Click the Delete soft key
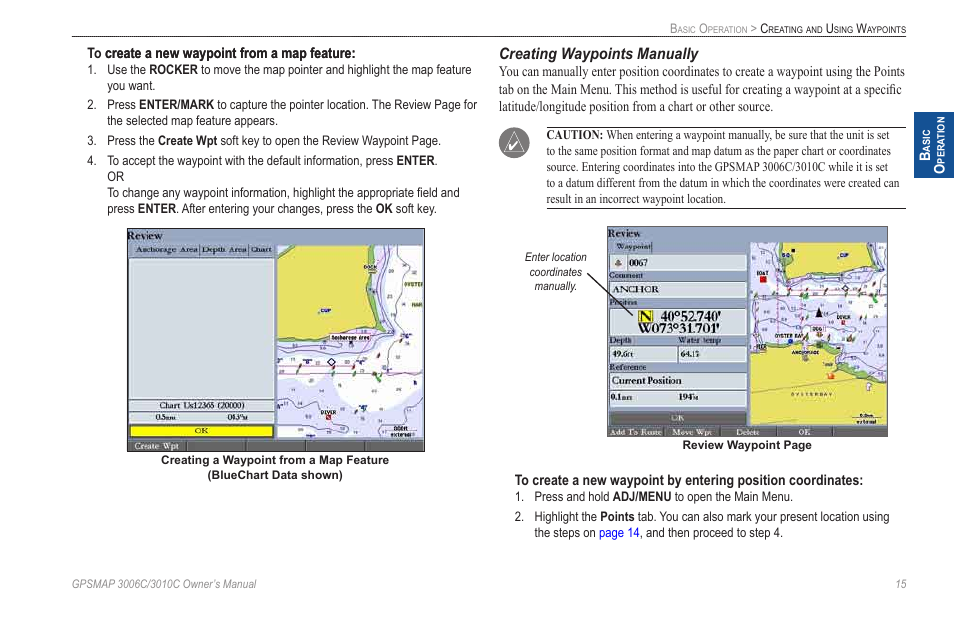This screenshot has width=954, height=621. [748, 432]
